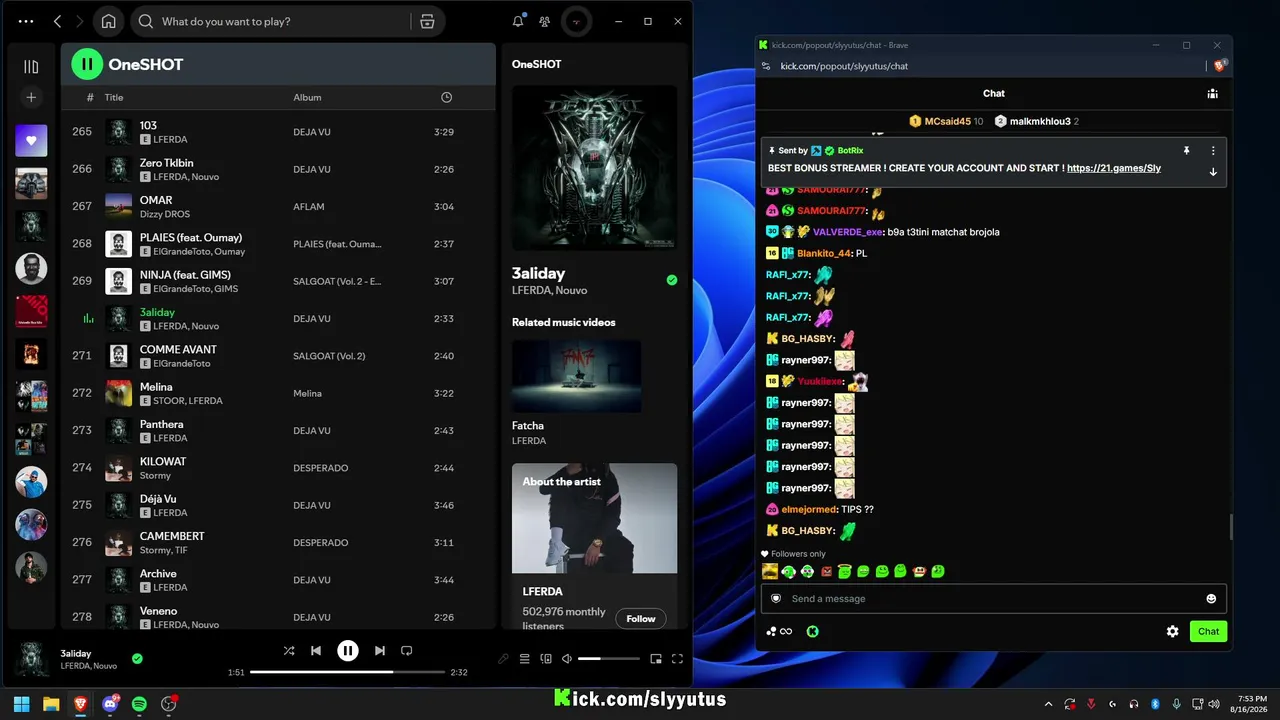Open Spotify three-dot menu
The image size is (1280, 720).
26,21
